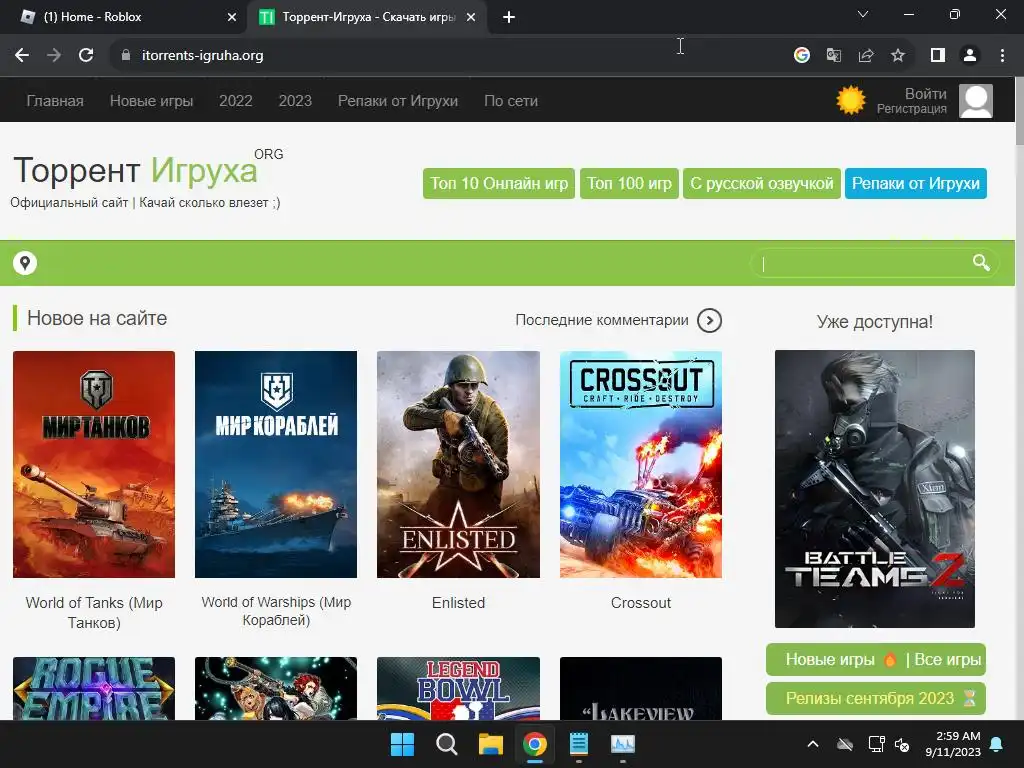Open the Rogue Empire thumbnail
Screen dimensions: 1024x768
pyautogui.click(x=94, y=688)
